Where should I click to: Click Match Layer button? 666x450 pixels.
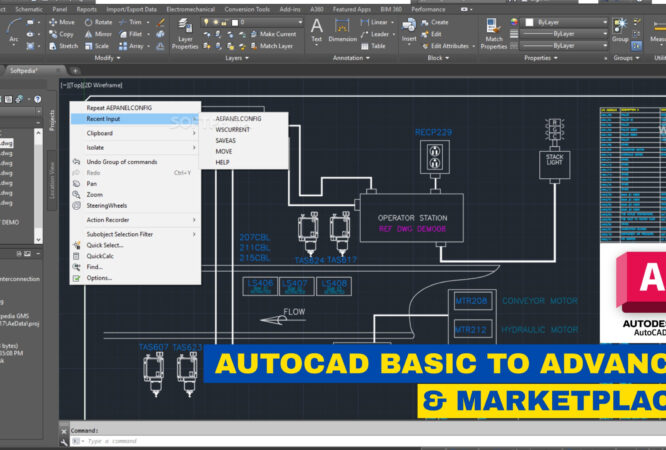[272, 46]
